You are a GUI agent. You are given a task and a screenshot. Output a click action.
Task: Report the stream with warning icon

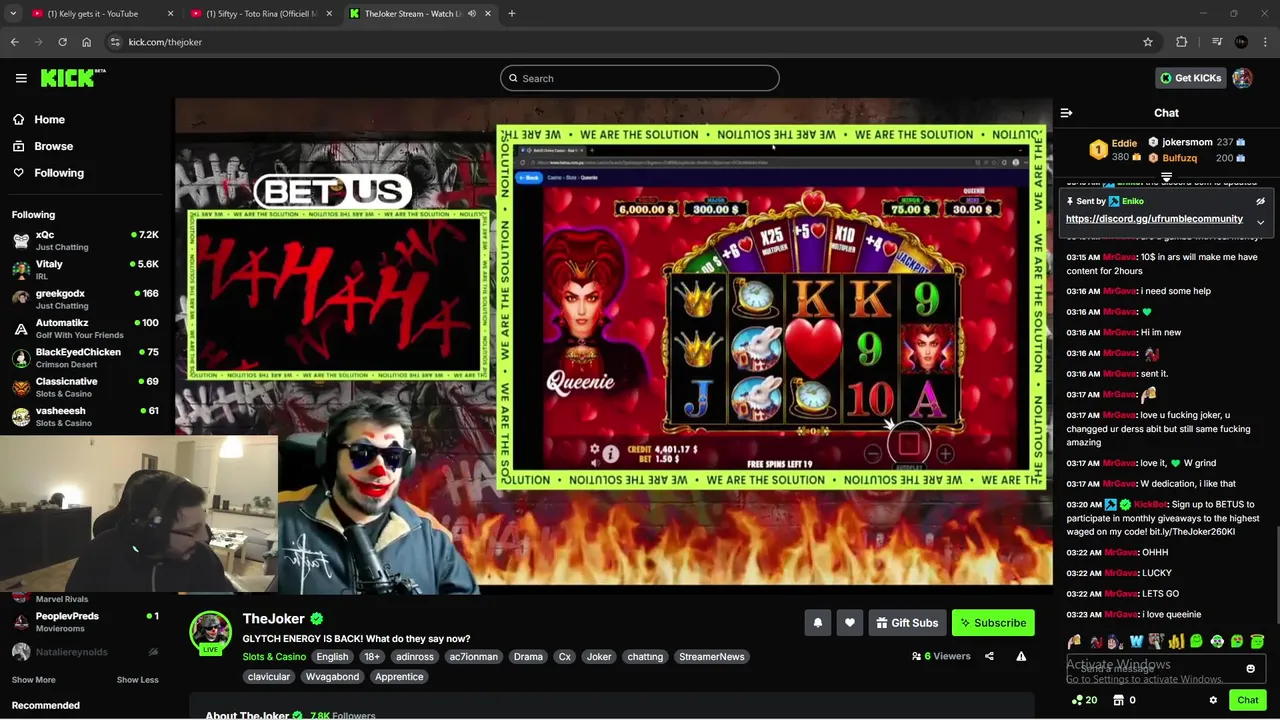click(1021, 656)
